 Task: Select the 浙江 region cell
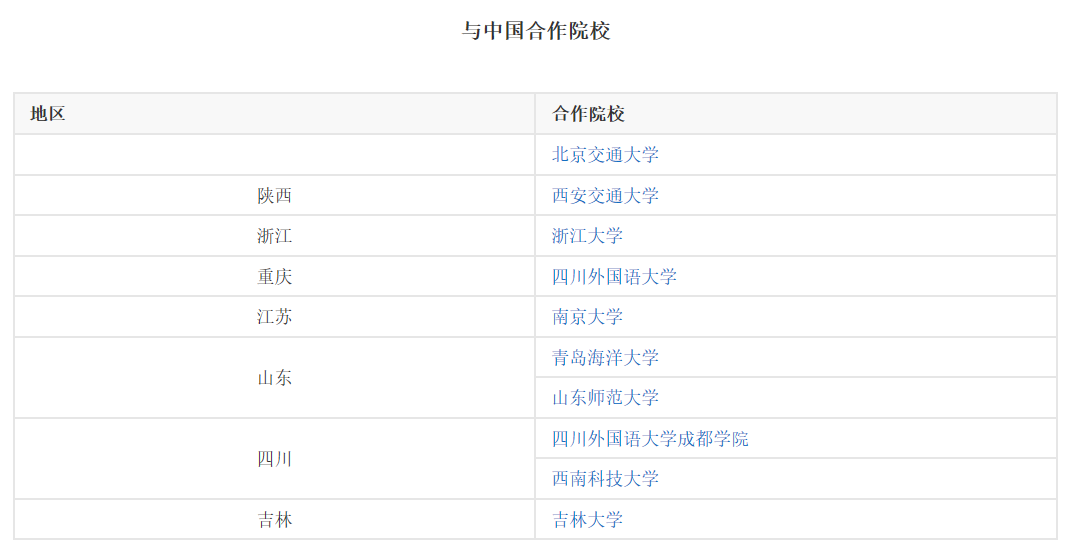(x=275, y=236)
